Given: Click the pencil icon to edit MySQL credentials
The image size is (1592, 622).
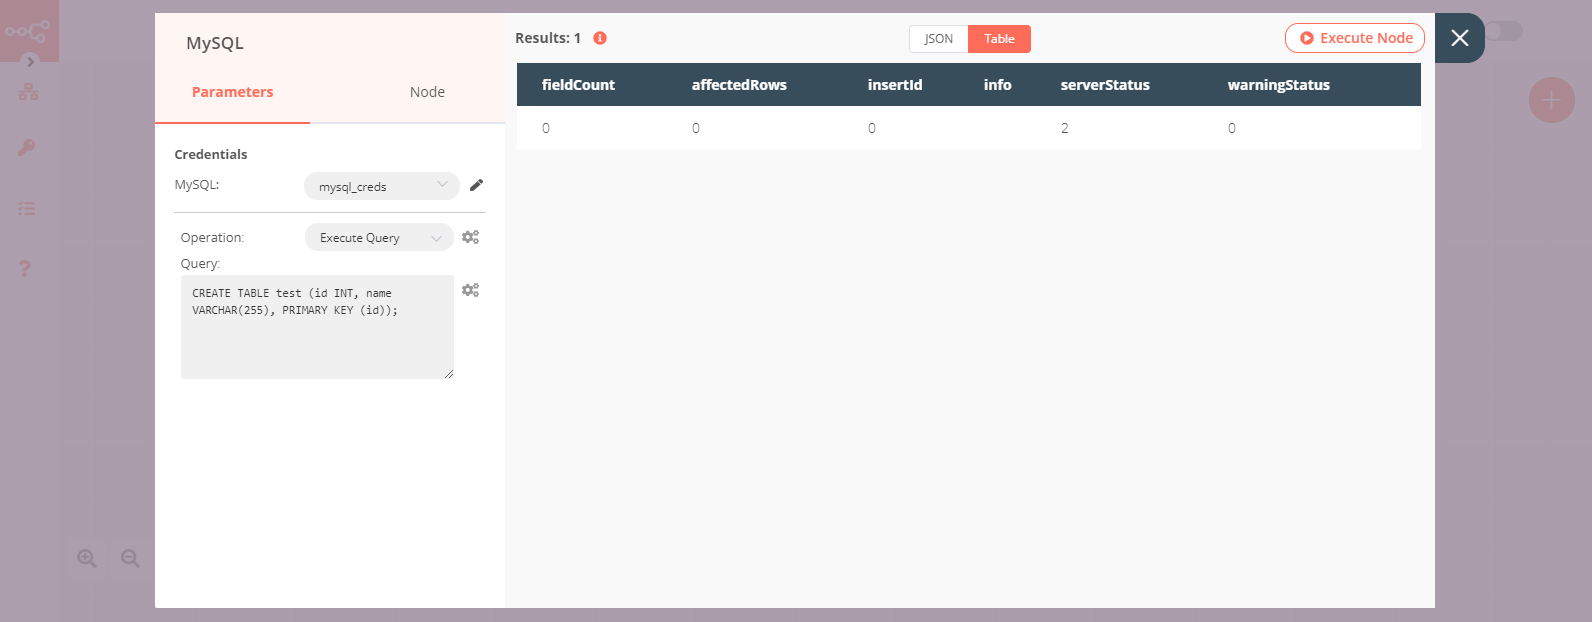Looking at the screenshot, I should tap(476, 185).
